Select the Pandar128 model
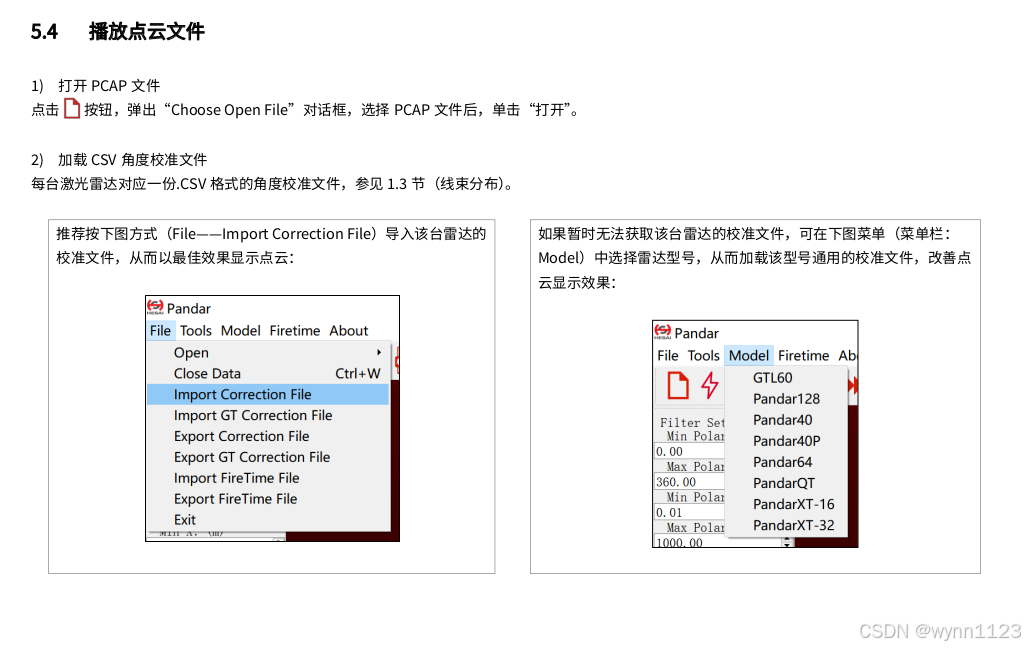1025x649 pixels. pyautogui.click(x=786, y=399)
